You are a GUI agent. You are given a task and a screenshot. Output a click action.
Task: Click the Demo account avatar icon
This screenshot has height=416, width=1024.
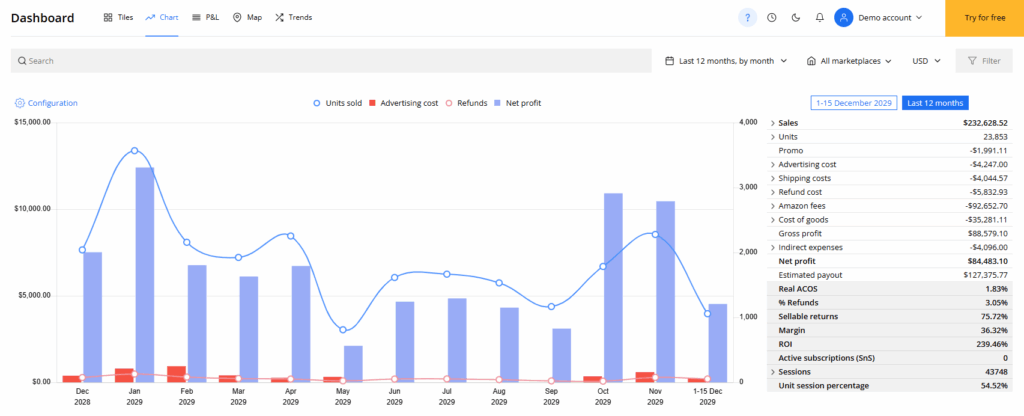(x=844, y=17)
